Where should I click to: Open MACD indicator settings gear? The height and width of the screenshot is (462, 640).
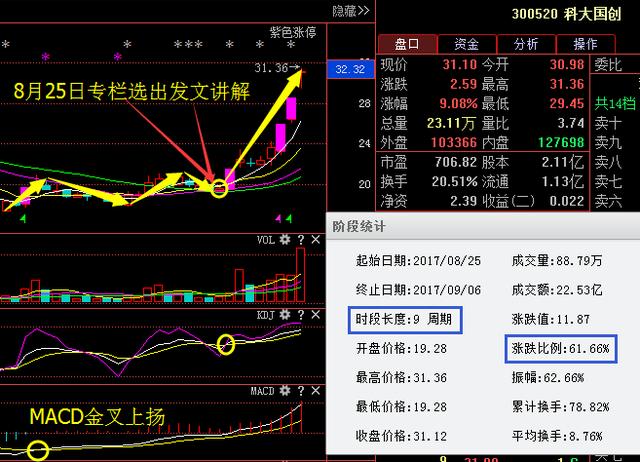pyautogui.click(x=286, y=391)
